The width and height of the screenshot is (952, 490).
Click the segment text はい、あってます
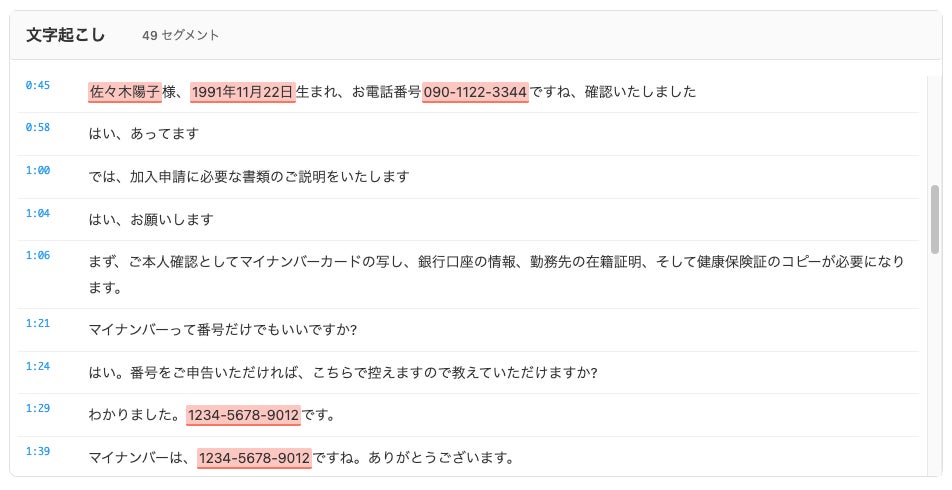coord(143,134)
